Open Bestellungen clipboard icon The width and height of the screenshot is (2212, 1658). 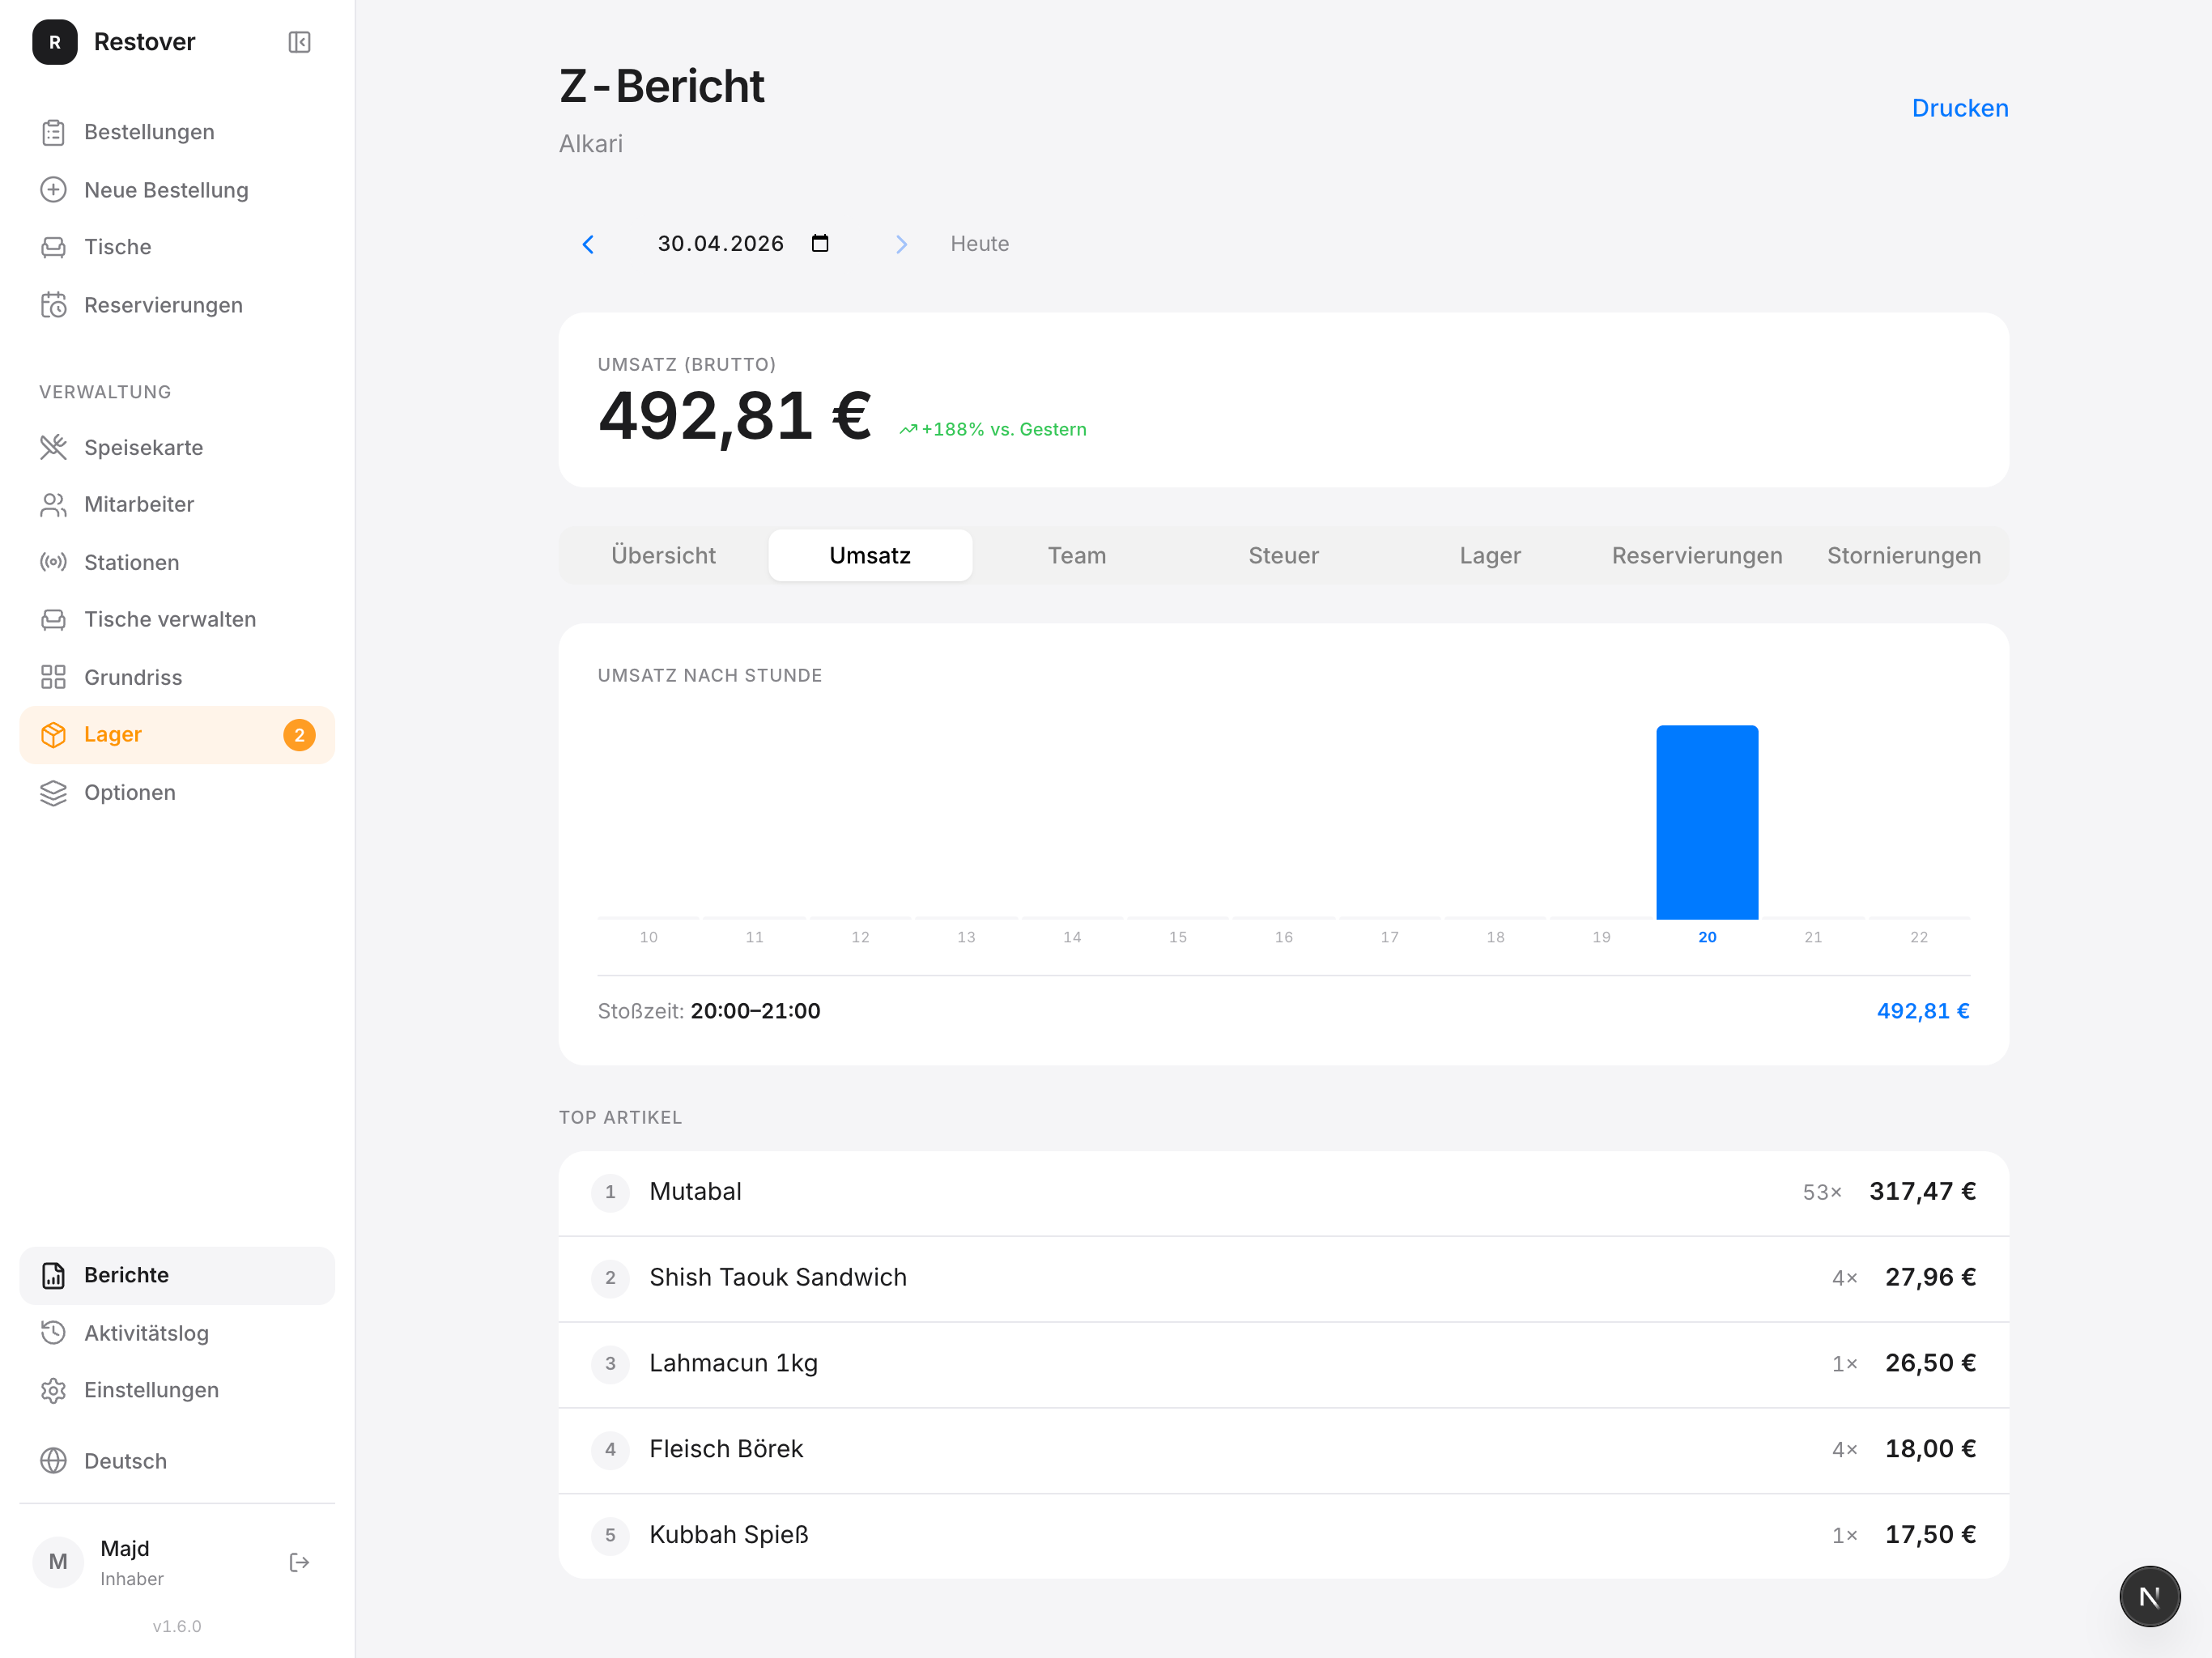click(53, 132)
